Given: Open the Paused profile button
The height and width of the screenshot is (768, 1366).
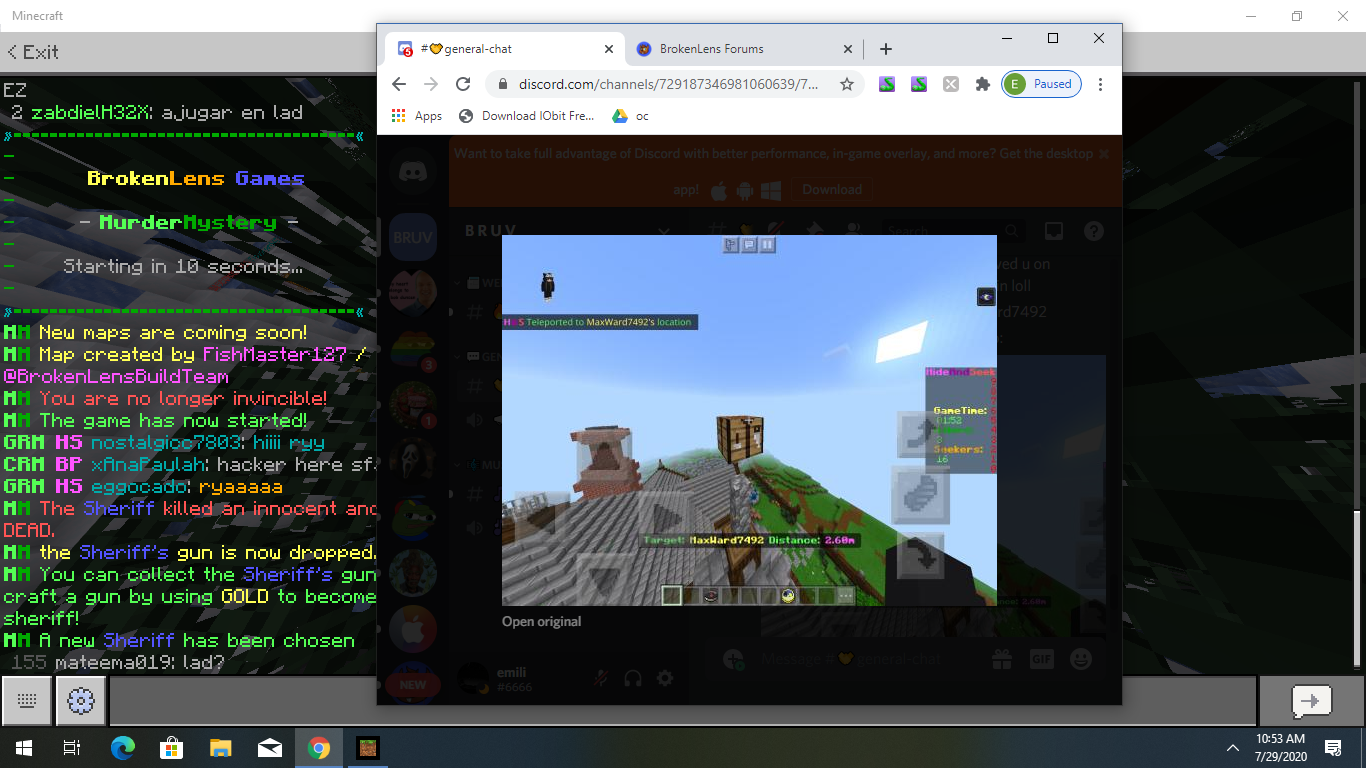Looking at the screenshot, I should tap(1043, 84).
